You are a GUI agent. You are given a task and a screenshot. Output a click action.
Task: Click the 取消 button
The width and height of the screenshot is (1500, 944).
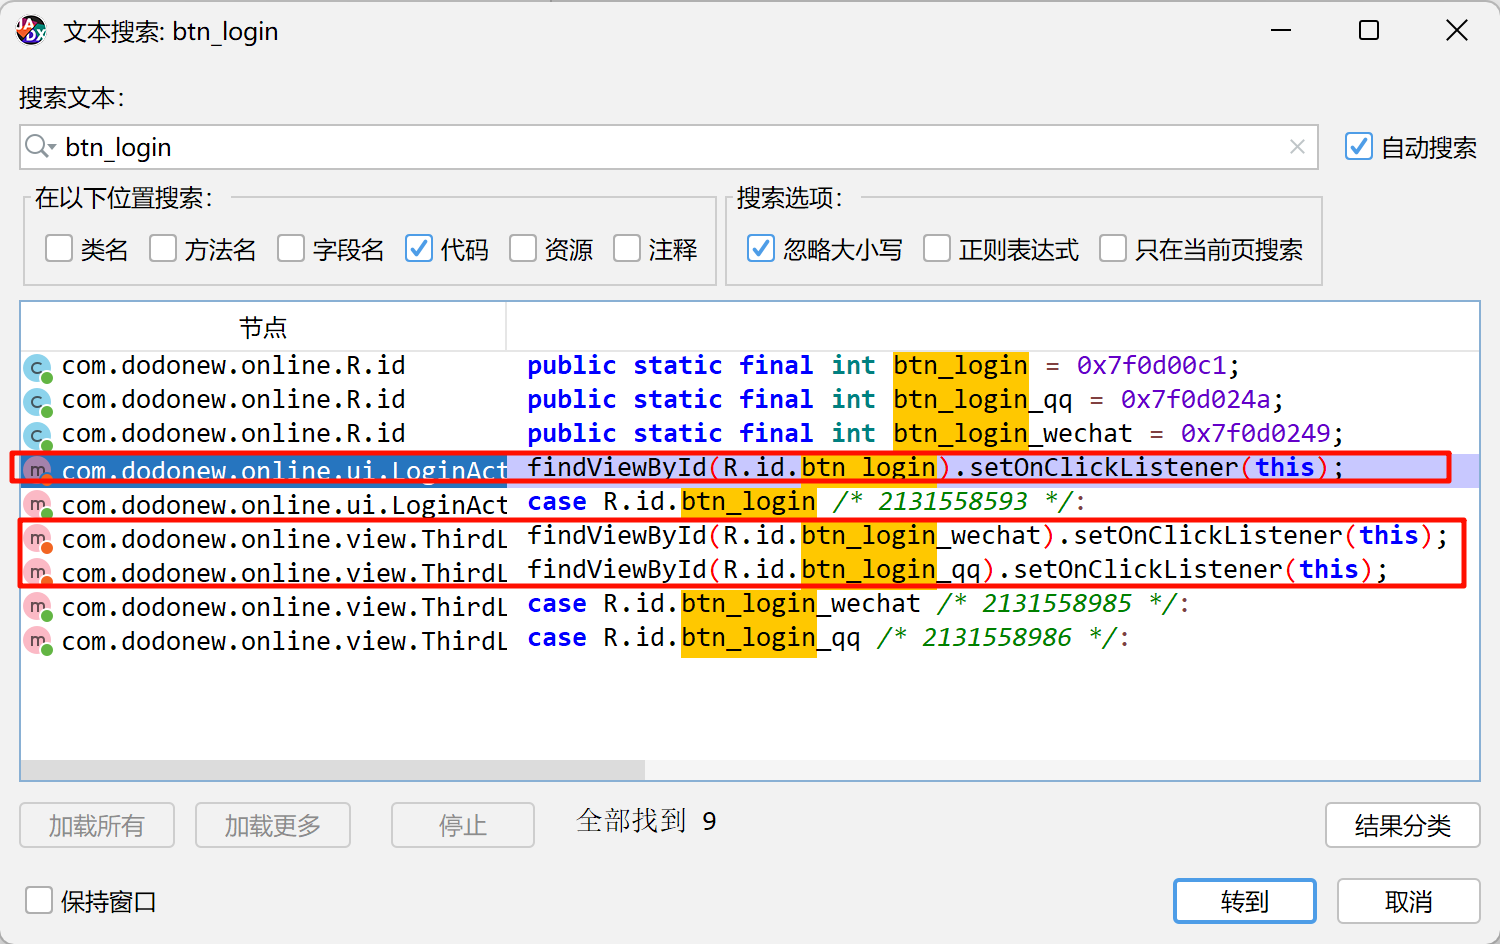coord(1407,901)
